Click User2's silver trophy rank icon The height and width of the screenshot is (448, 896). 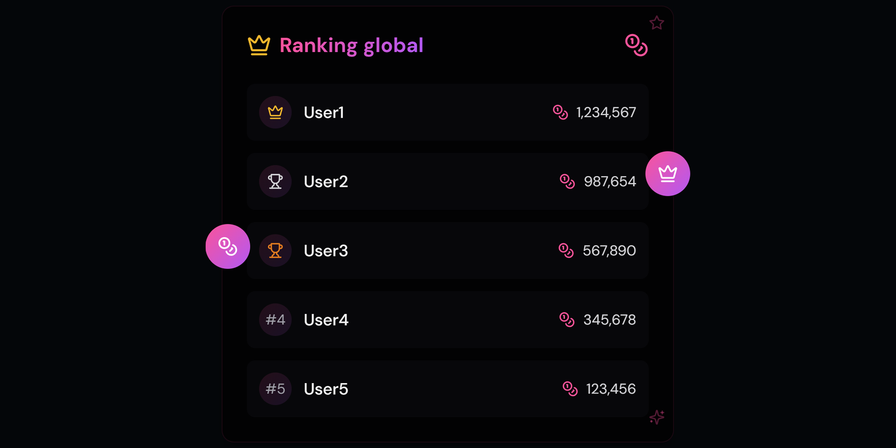point(275,182)
